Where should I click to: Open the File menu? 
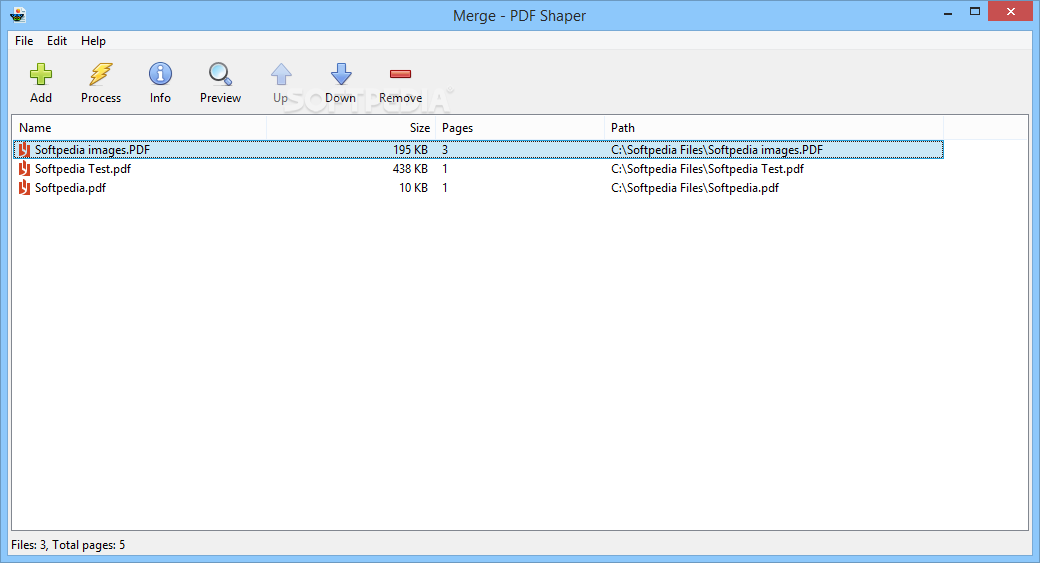pyautogui.click(x=24, y=40)
